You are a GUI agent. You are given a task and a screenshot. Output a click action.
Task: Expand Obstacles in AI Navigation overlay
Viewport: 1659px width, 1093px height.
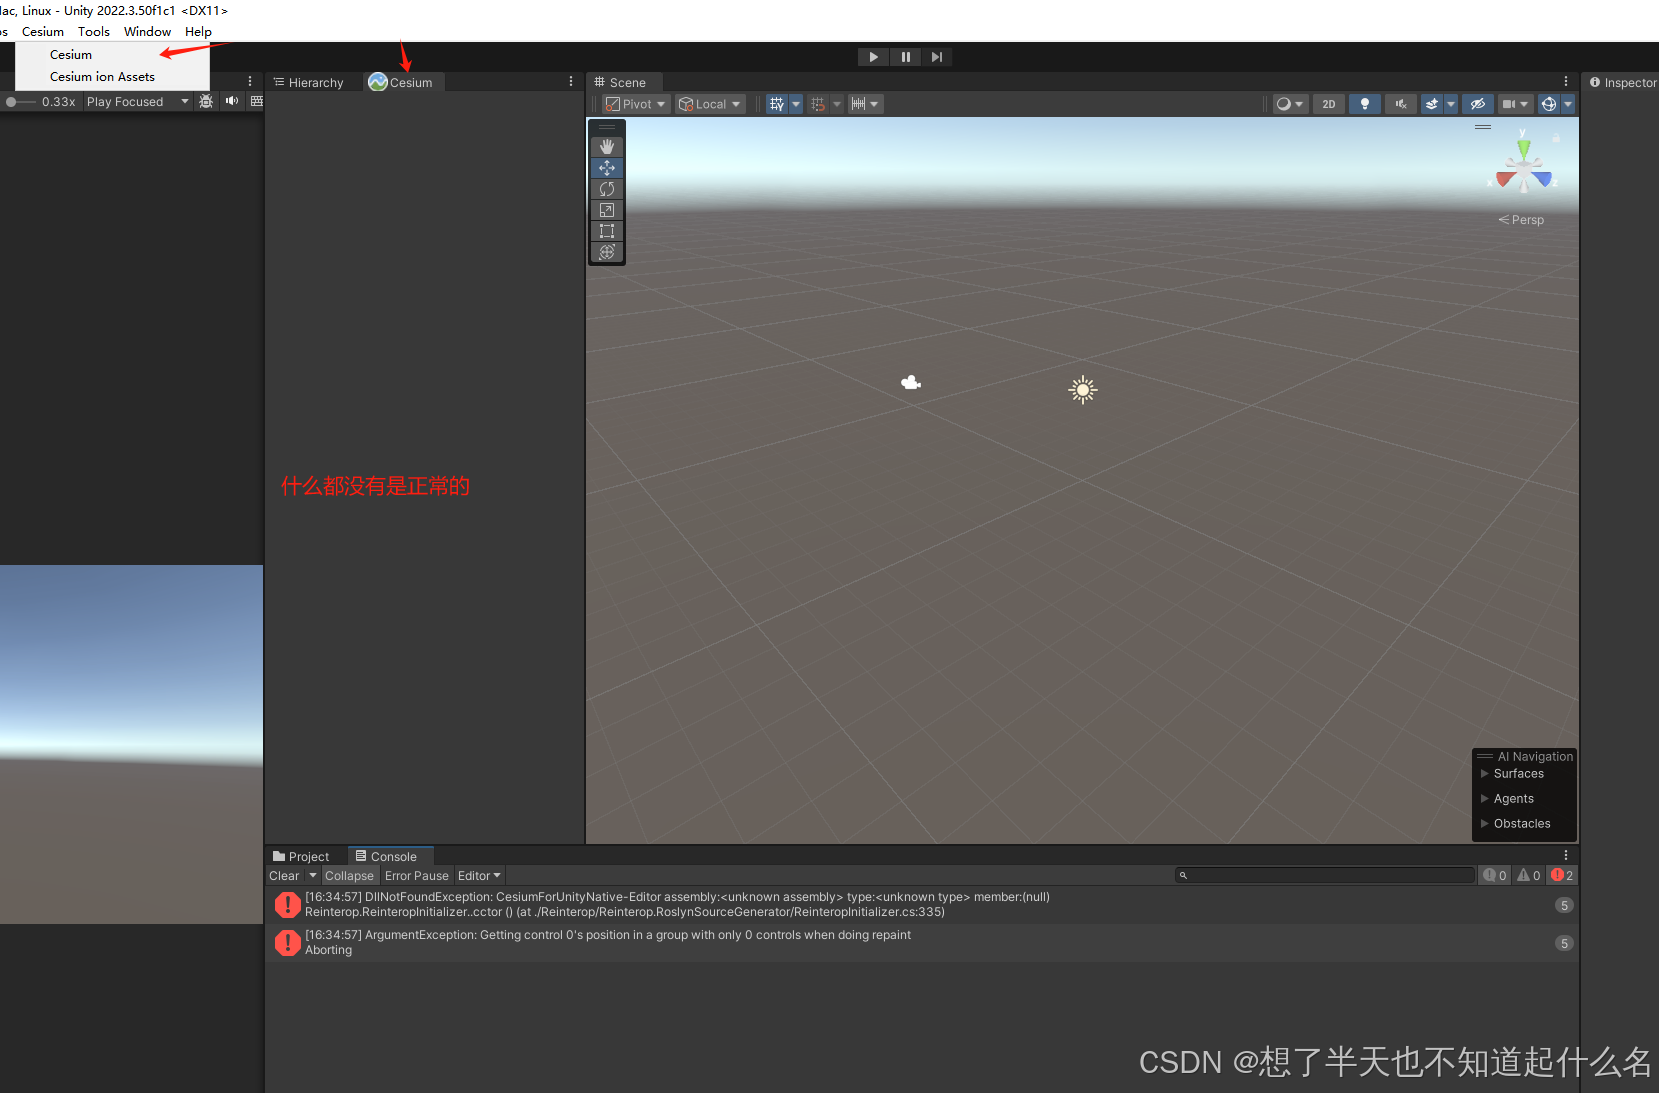(1516, 823)
